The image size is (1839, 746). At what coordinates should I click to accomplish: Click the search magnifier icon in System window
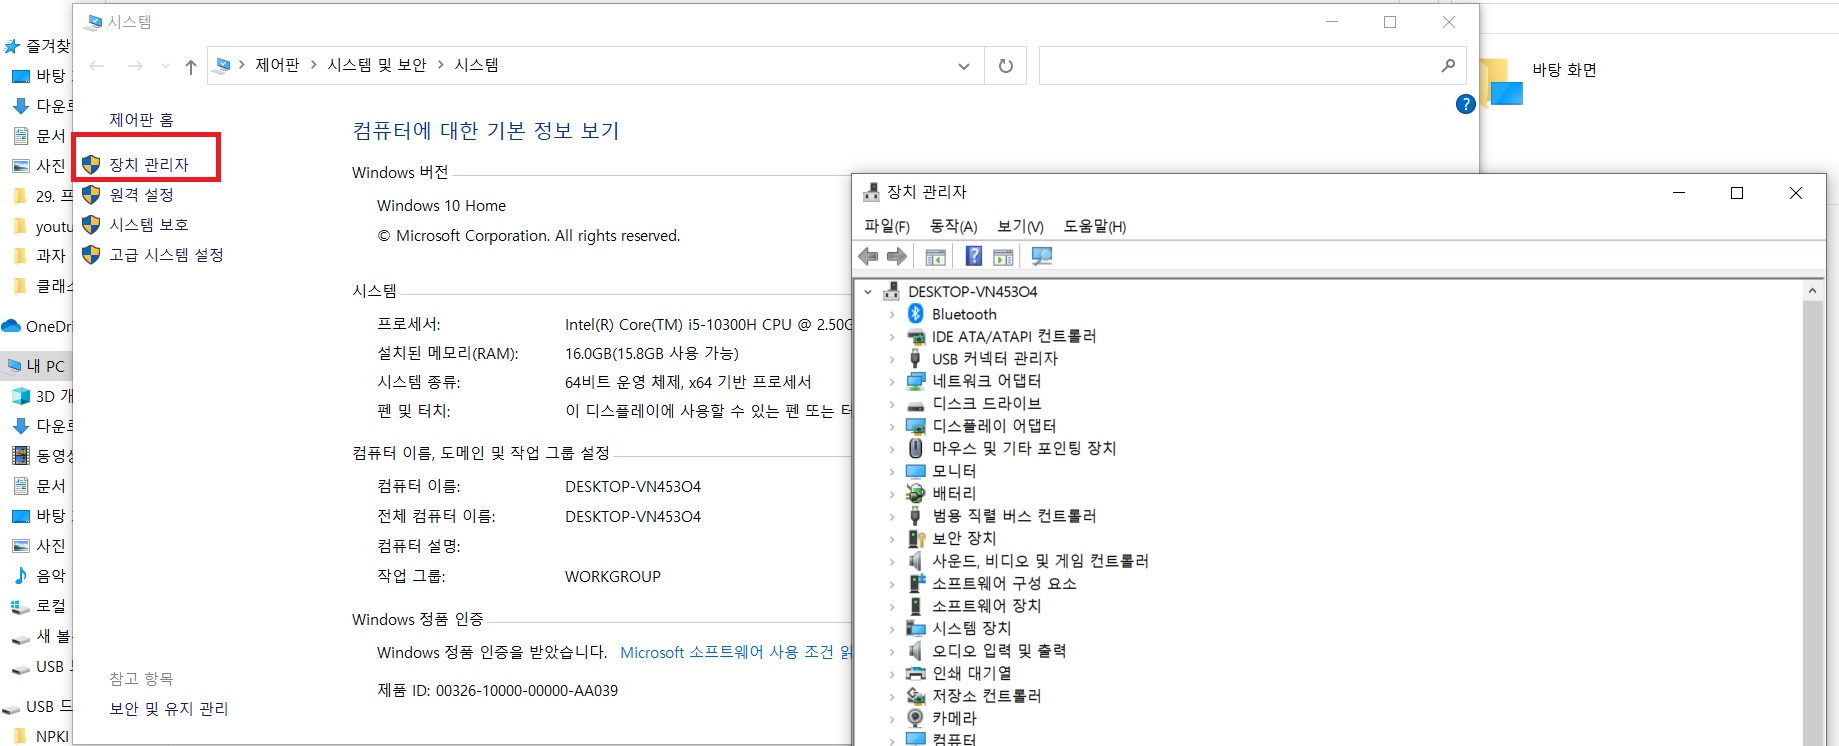[x=1448, y=66]
